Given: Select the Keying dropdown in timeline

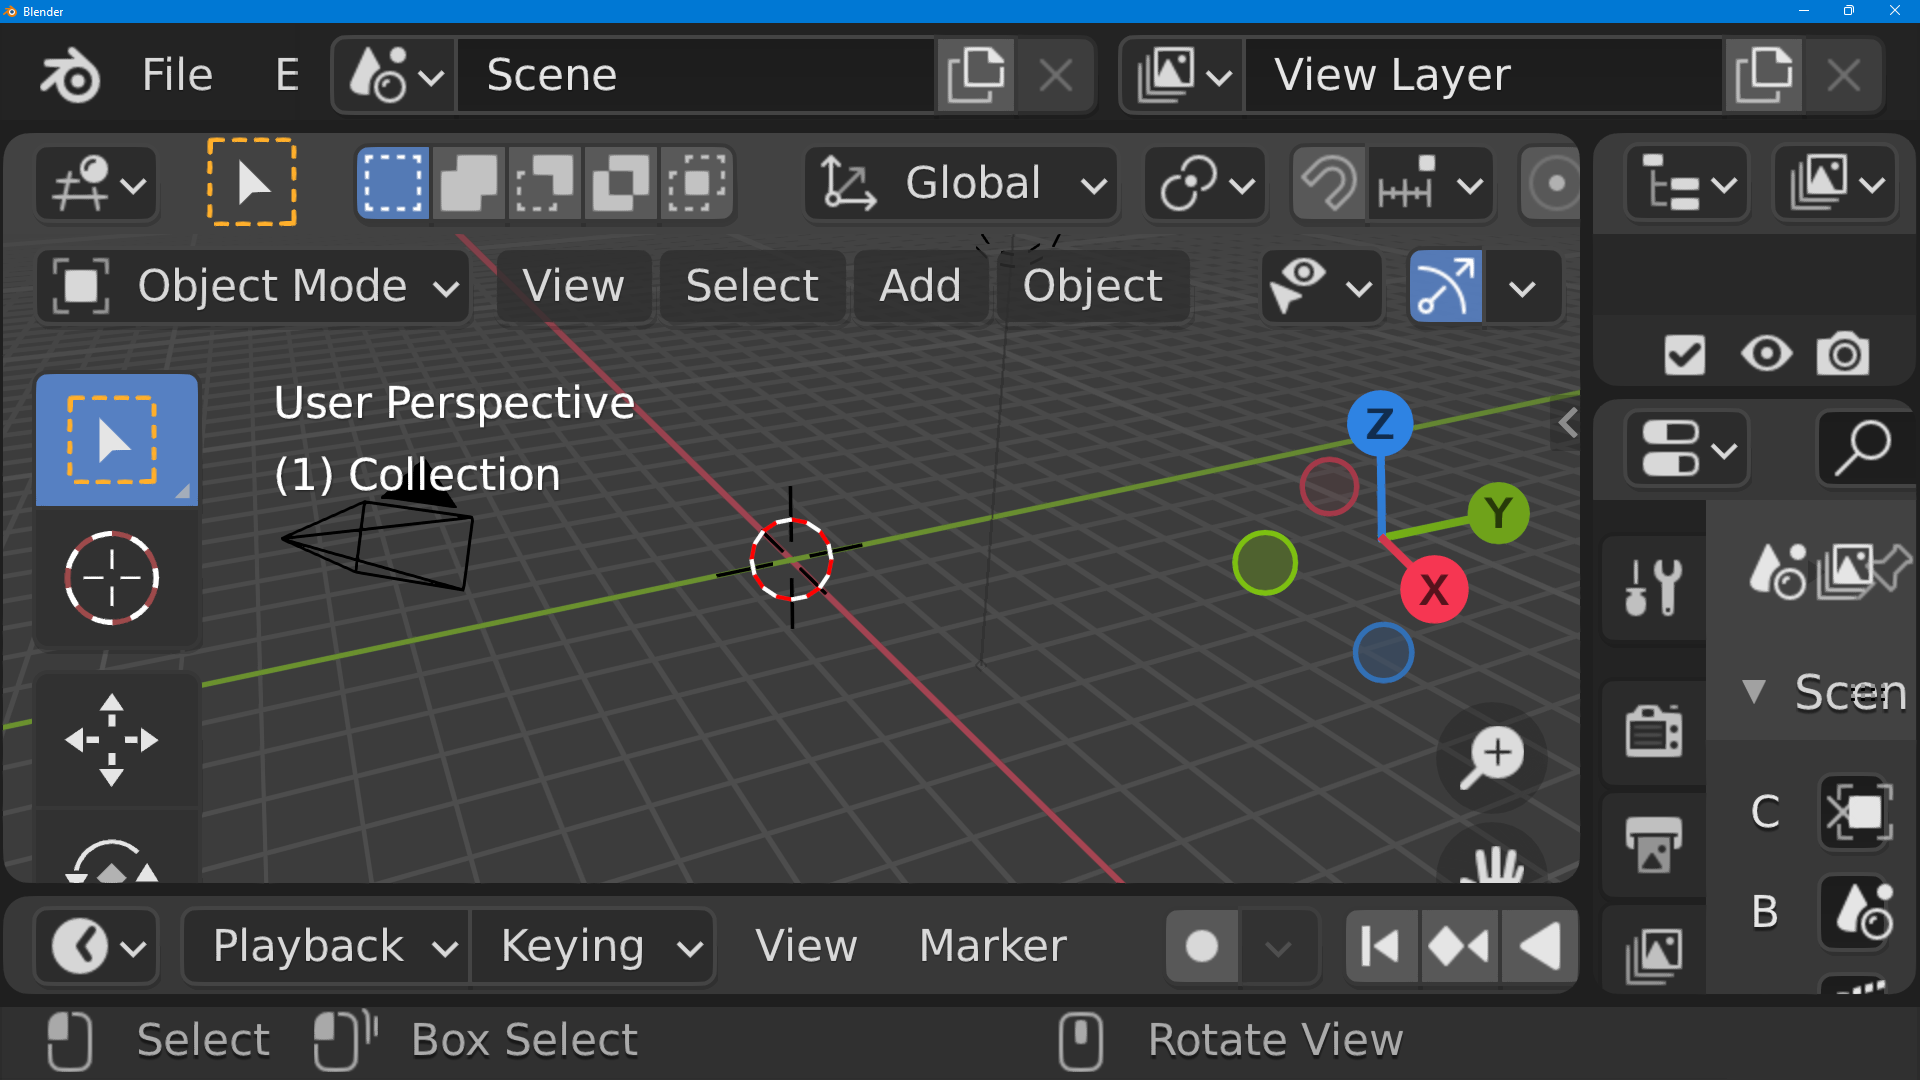Looking at the screenshot, I should click(595, 945).
